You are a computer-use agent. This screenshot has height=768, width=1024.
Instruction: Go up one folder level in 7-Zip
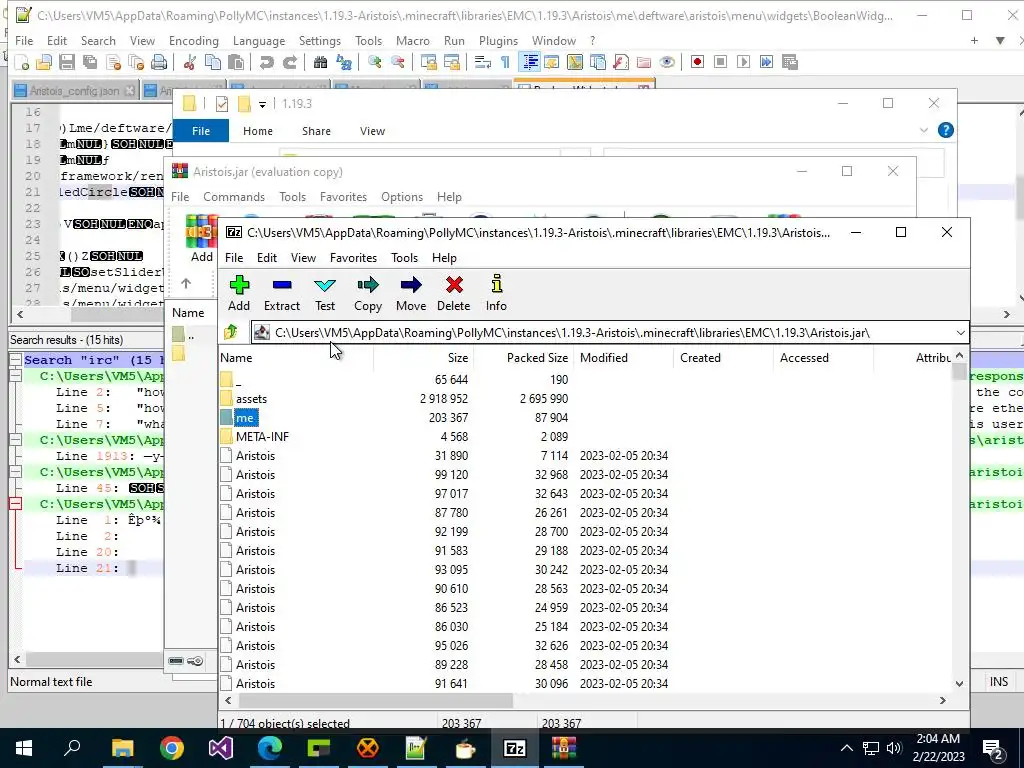(x=231, y=332)
